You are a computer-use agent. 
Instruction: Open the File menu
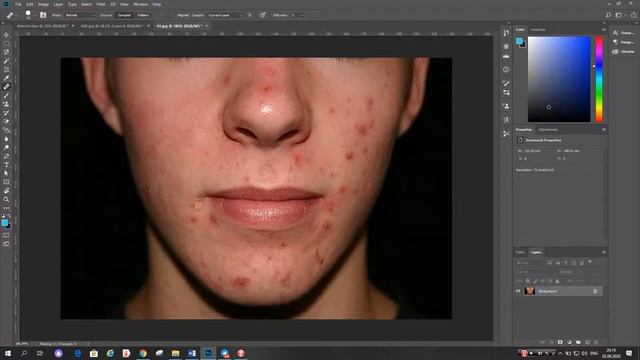(18, 4)
